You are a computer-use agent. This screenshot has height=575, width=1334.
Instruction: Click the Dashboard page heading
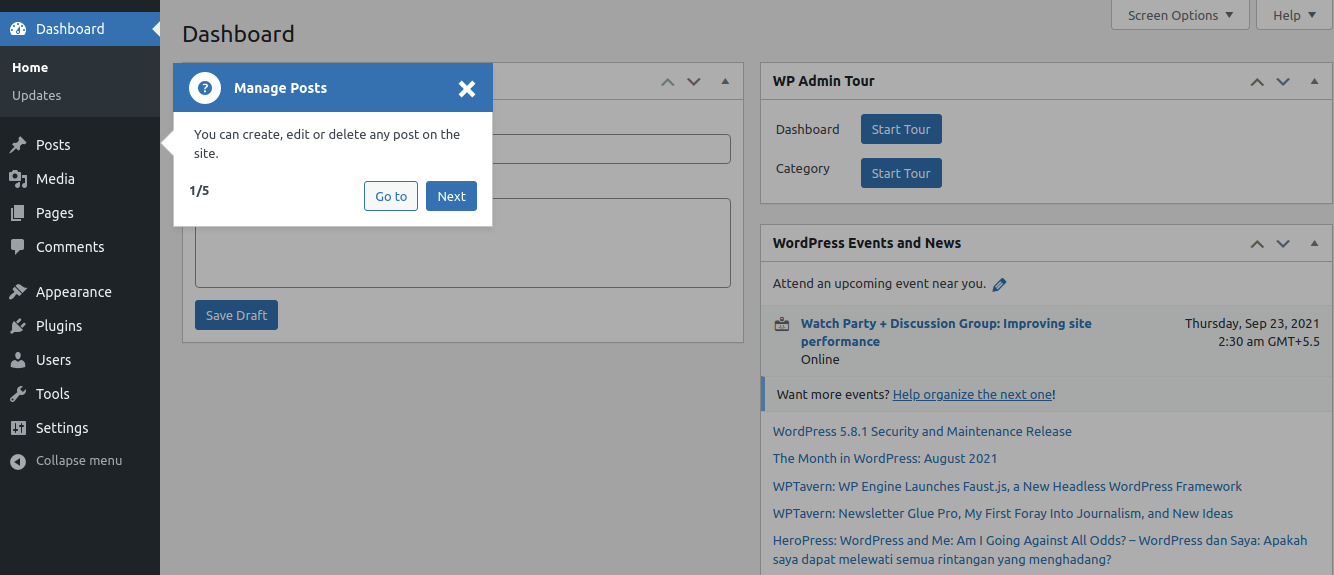pos(238,34)
